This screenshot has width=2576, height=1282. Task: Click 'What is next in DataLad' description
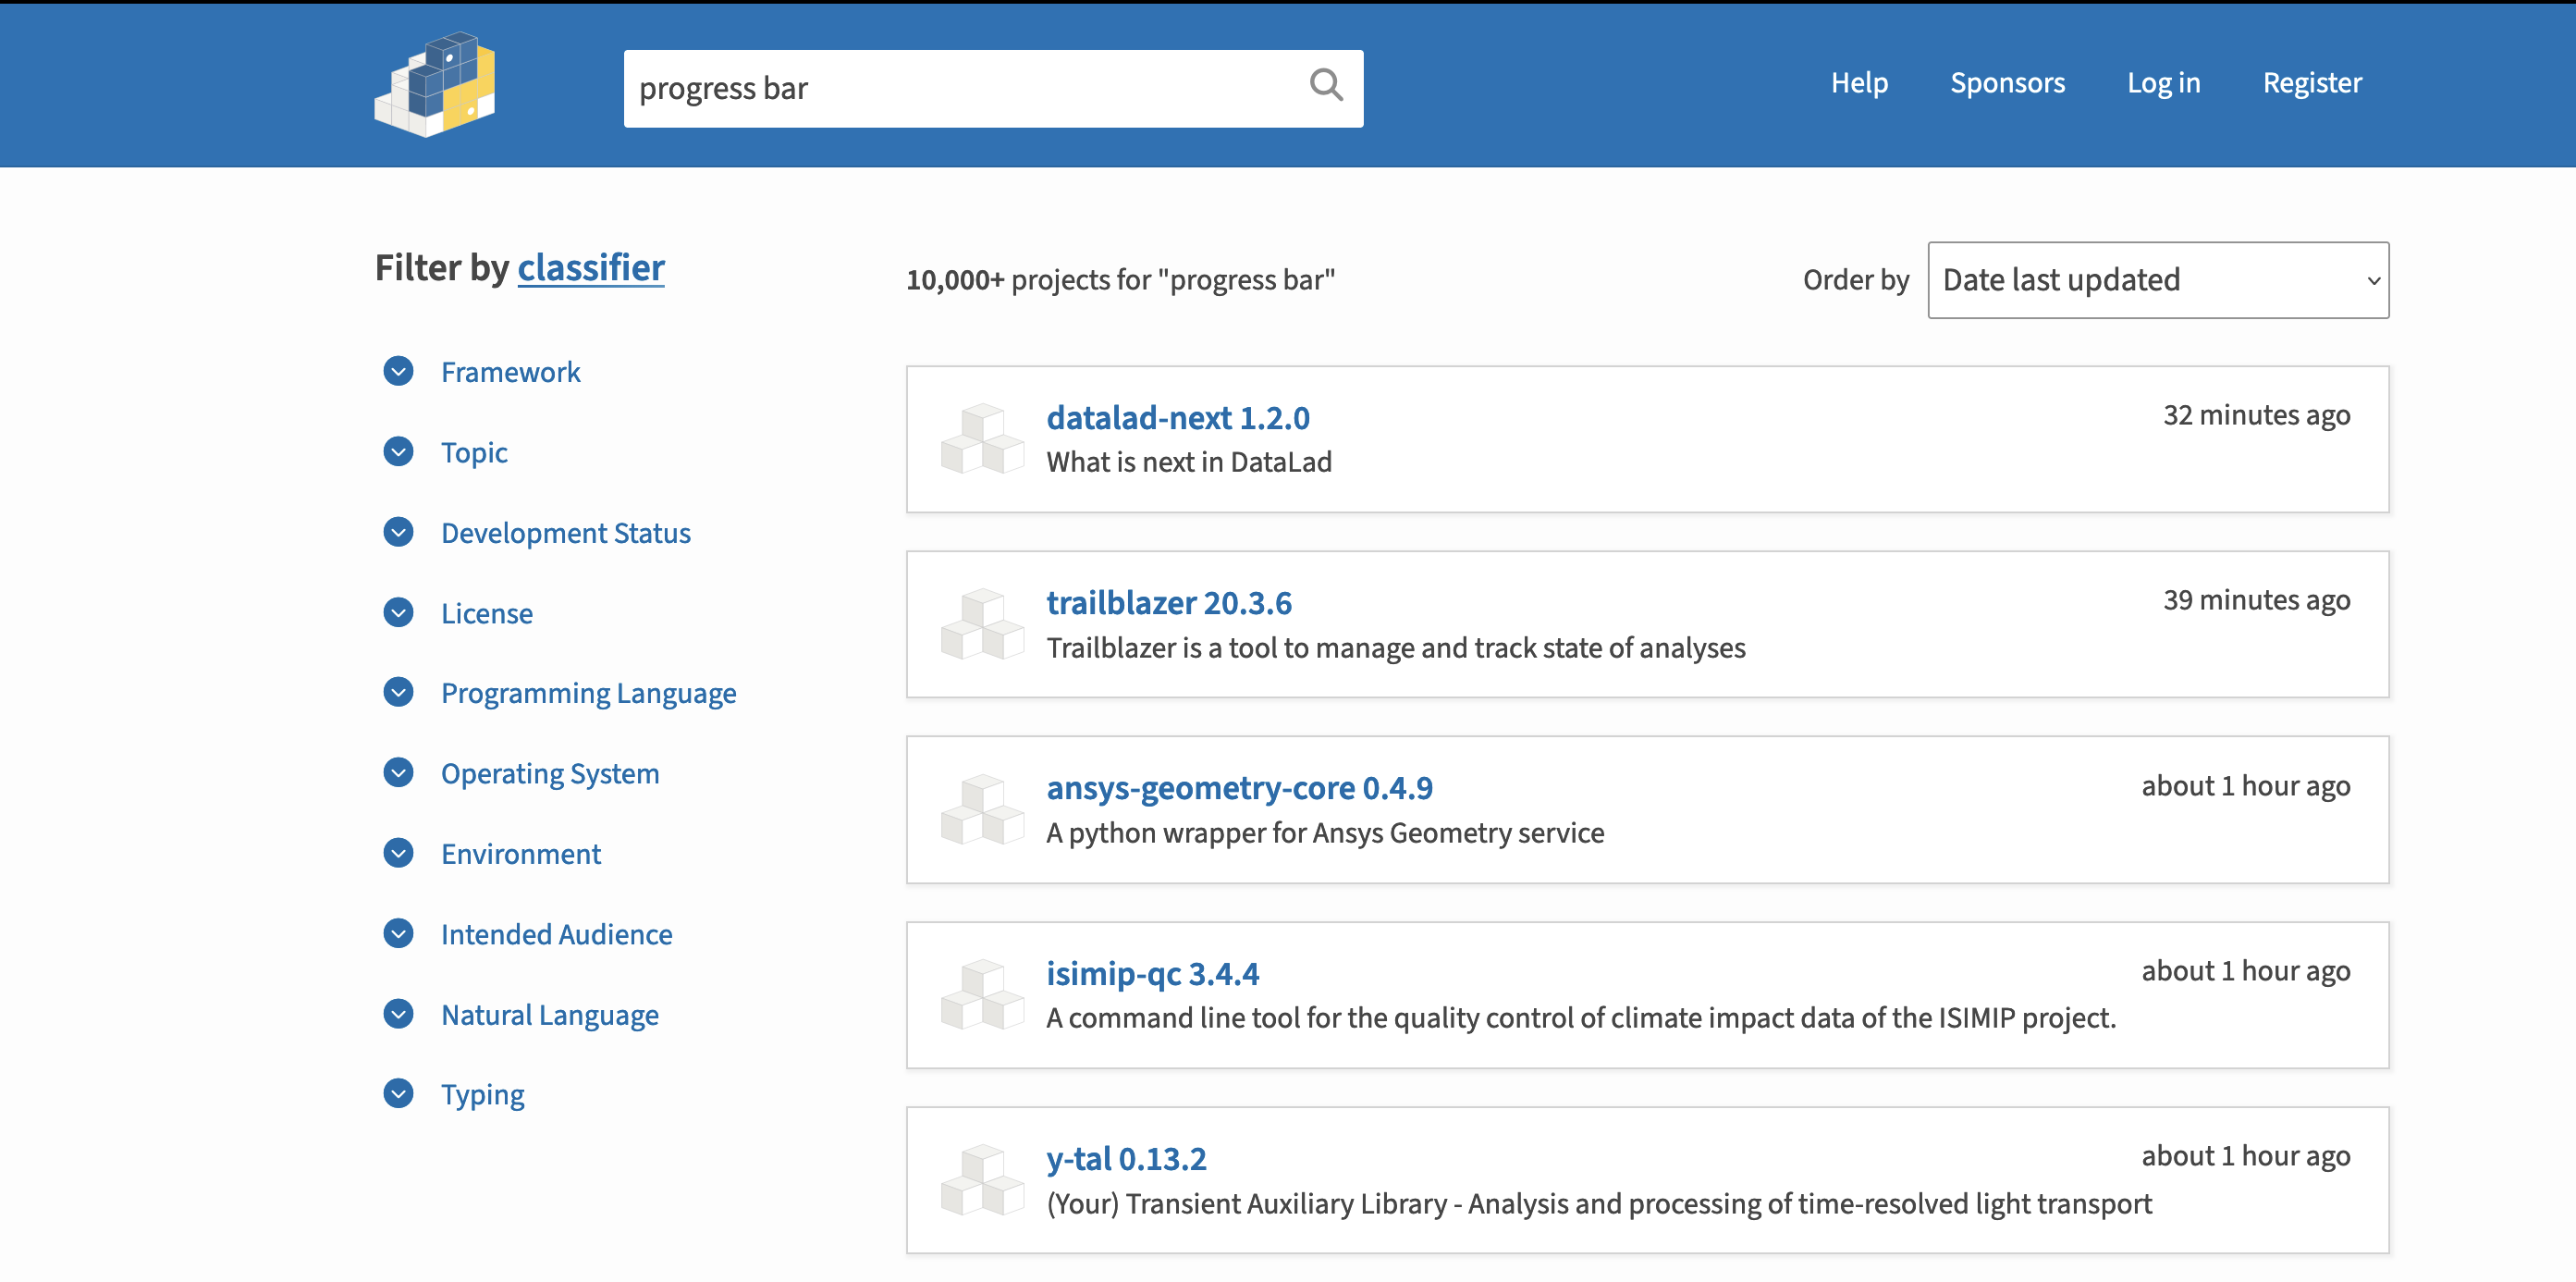[x=1189, y=462]
